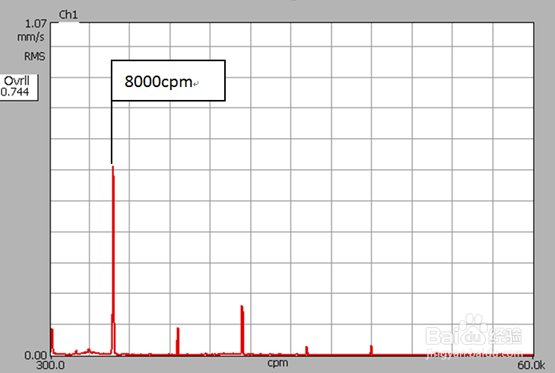Click the tallest red spectrum peak

(x=113, y=259)
